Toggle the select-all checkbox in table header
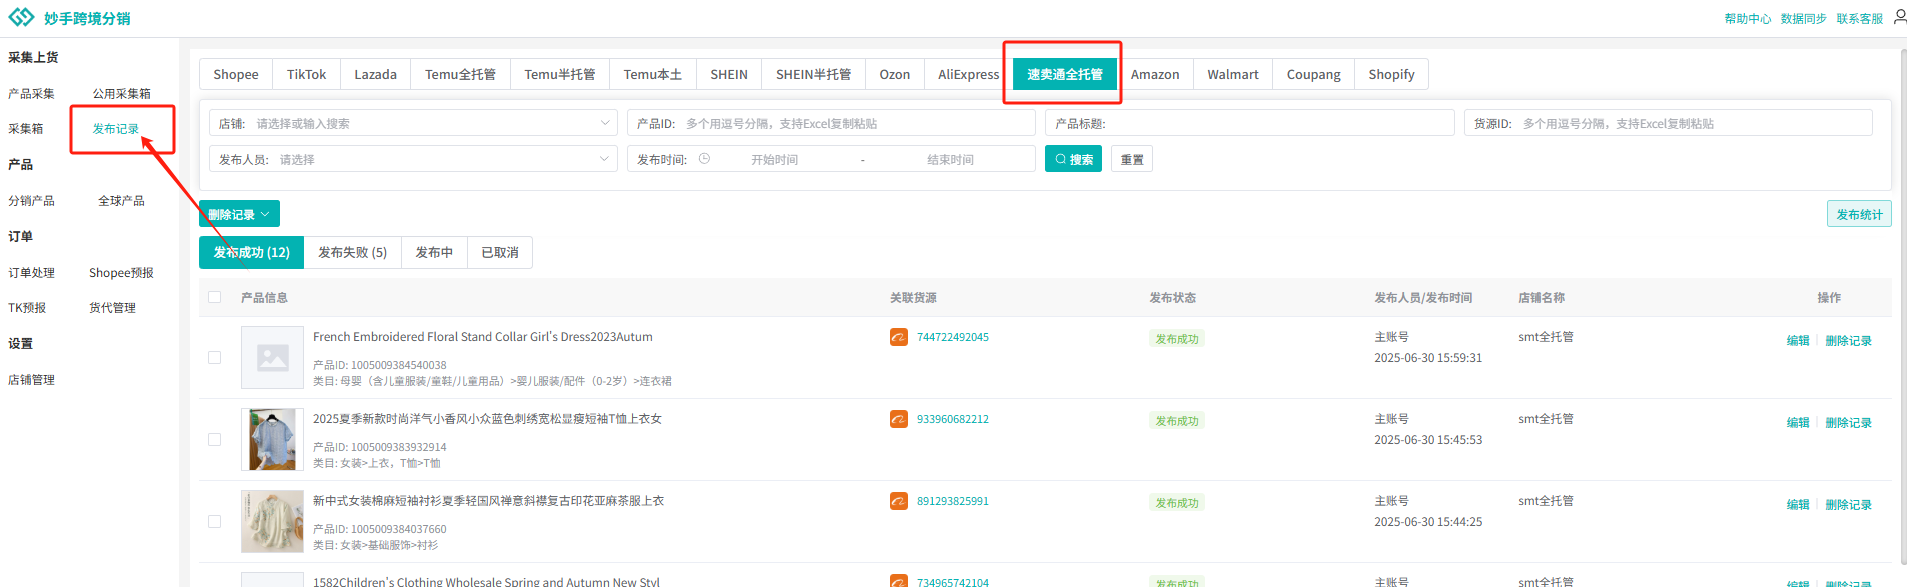This screenshot has height=587, width=1907. pyautogui.click(x=214, y=297)
